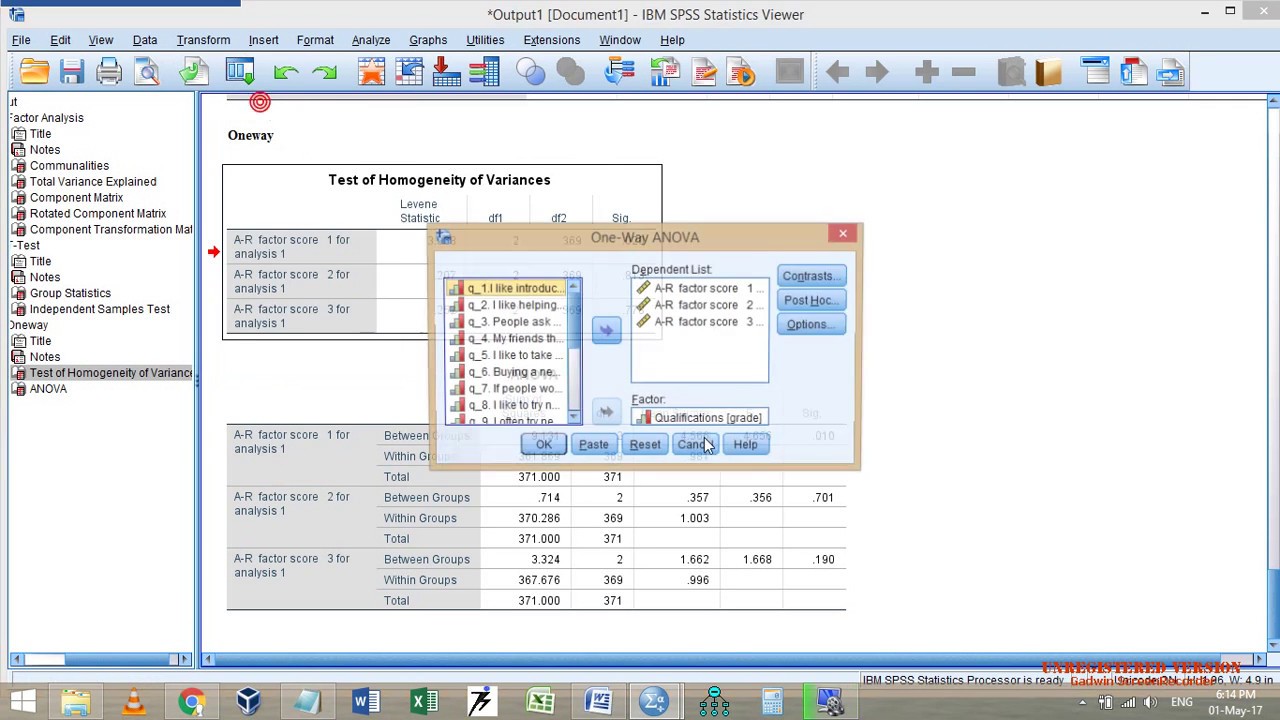Click the Insert Title toolbar icon
The width and height of the screenshot is (1280, 720).
point(1133,72)
